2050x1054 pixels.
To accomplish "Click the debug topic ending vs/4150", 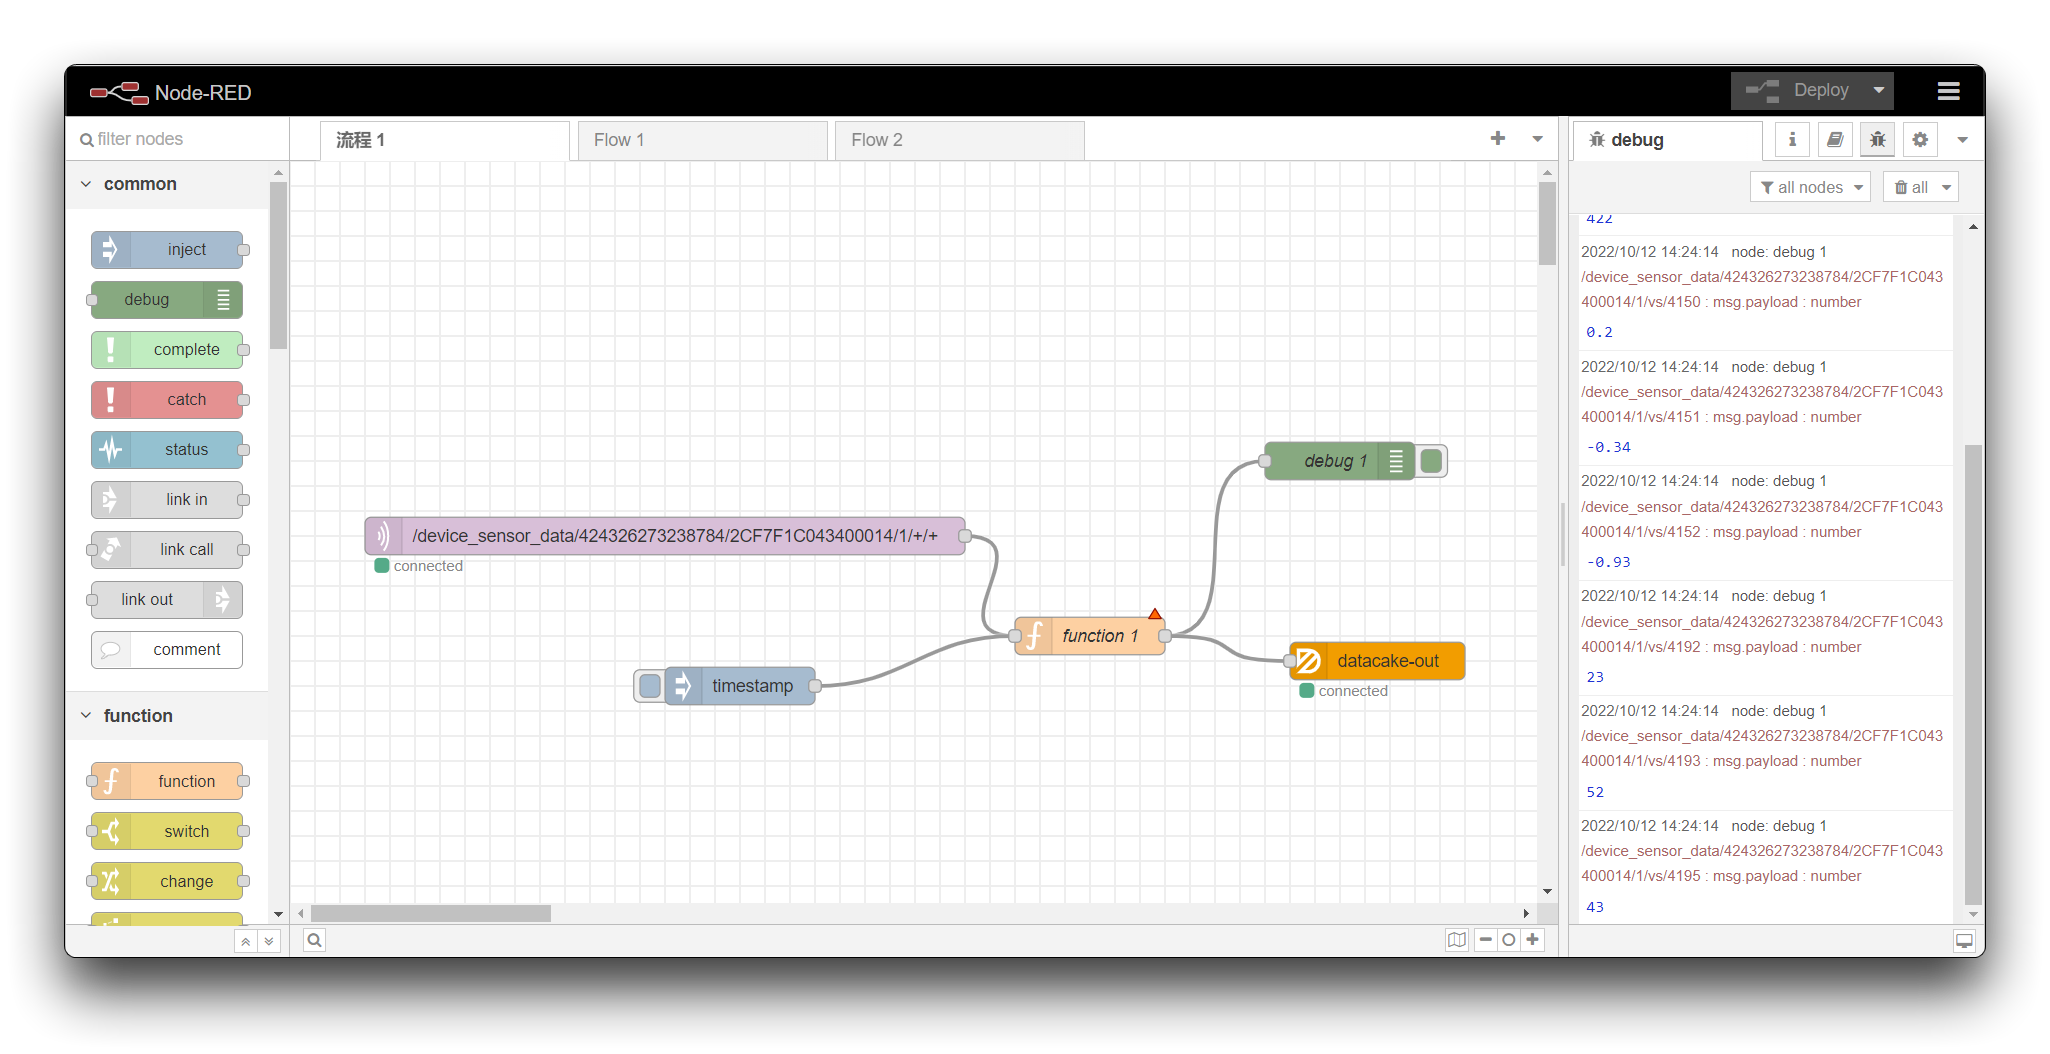I will click(x=1762, y=290).
